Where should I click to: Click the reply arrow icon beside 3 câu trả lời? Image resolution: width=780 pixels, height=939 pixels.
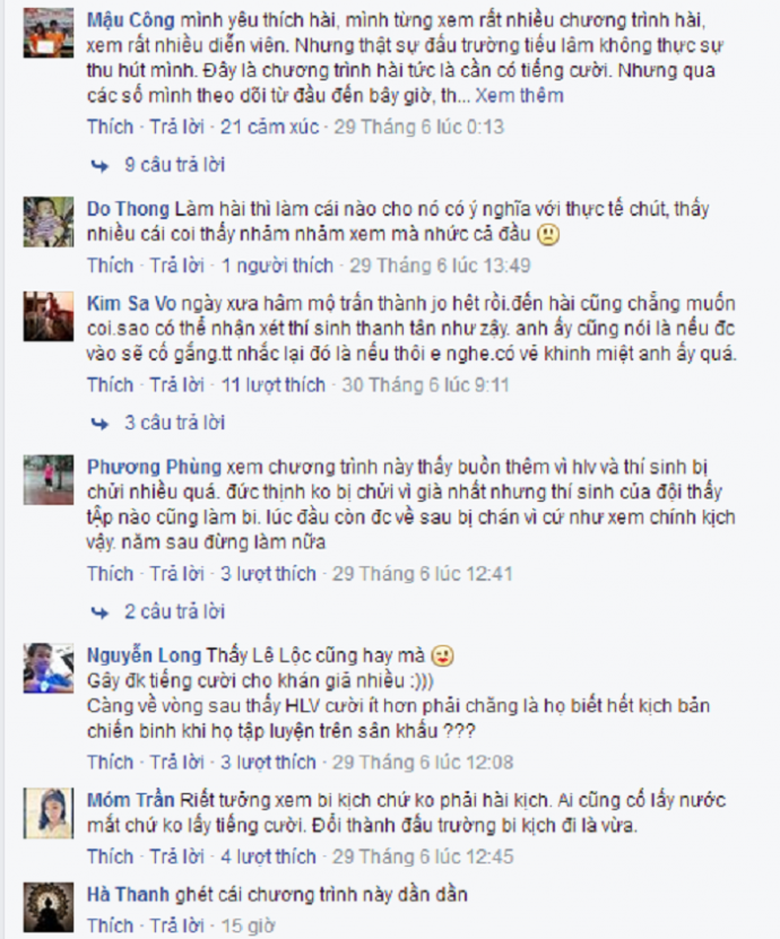coord(100,424)
